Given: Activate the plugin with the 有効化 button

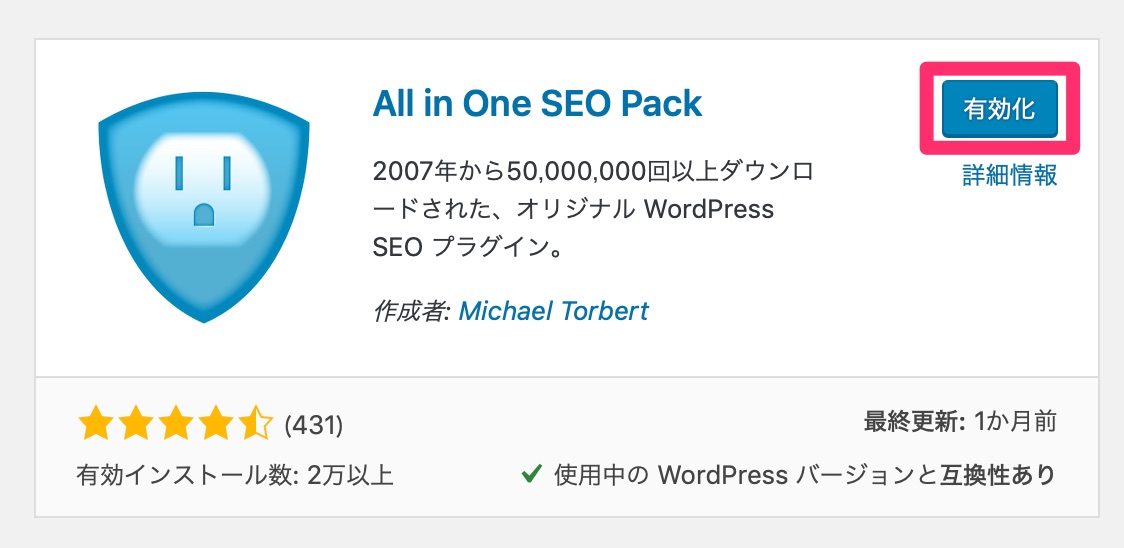Looking at the screenshot, I should point(999,109).
